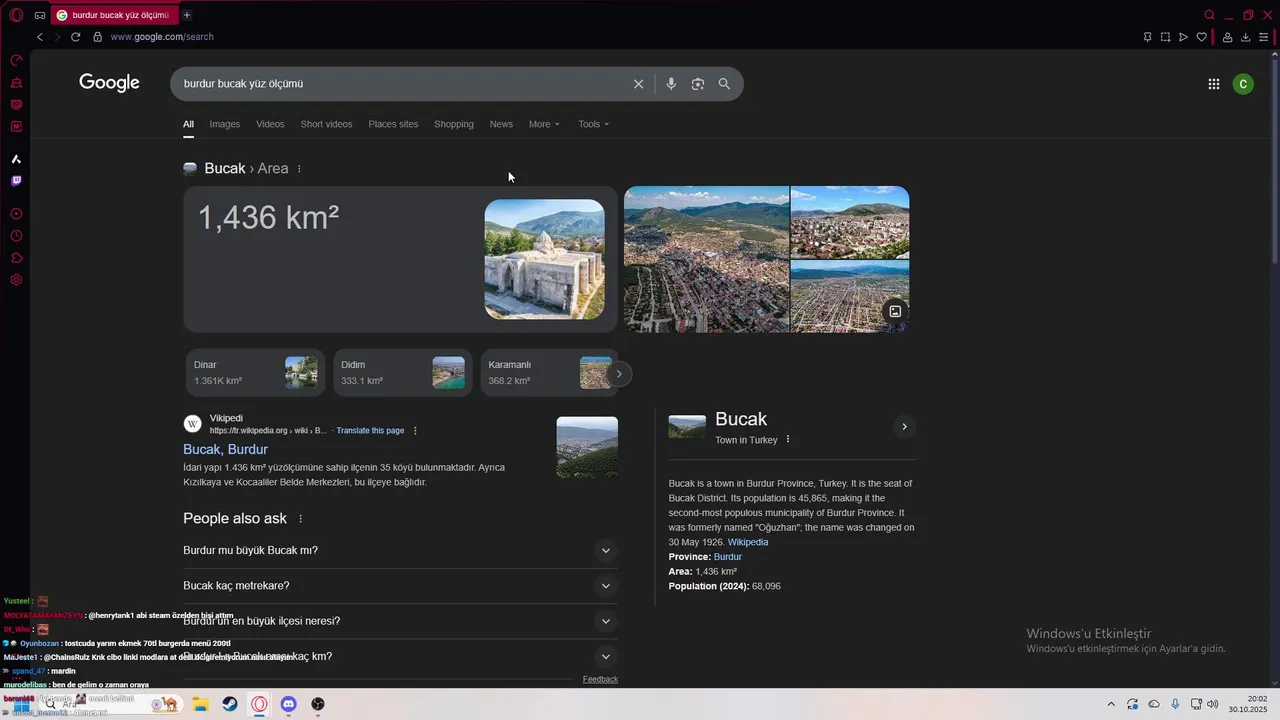This screenshot has width=1280, height=720.
Task: Select the Karamanlı area card
Action: [548, 373]
